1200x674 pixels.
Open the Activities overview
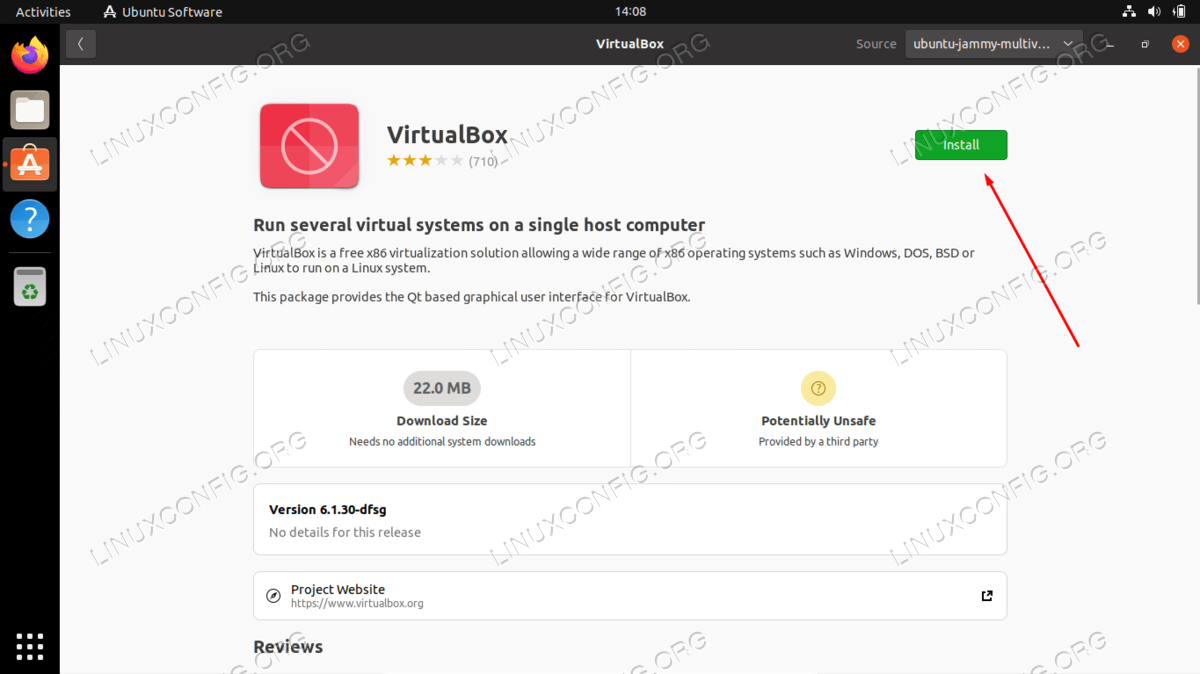point(43,12)
